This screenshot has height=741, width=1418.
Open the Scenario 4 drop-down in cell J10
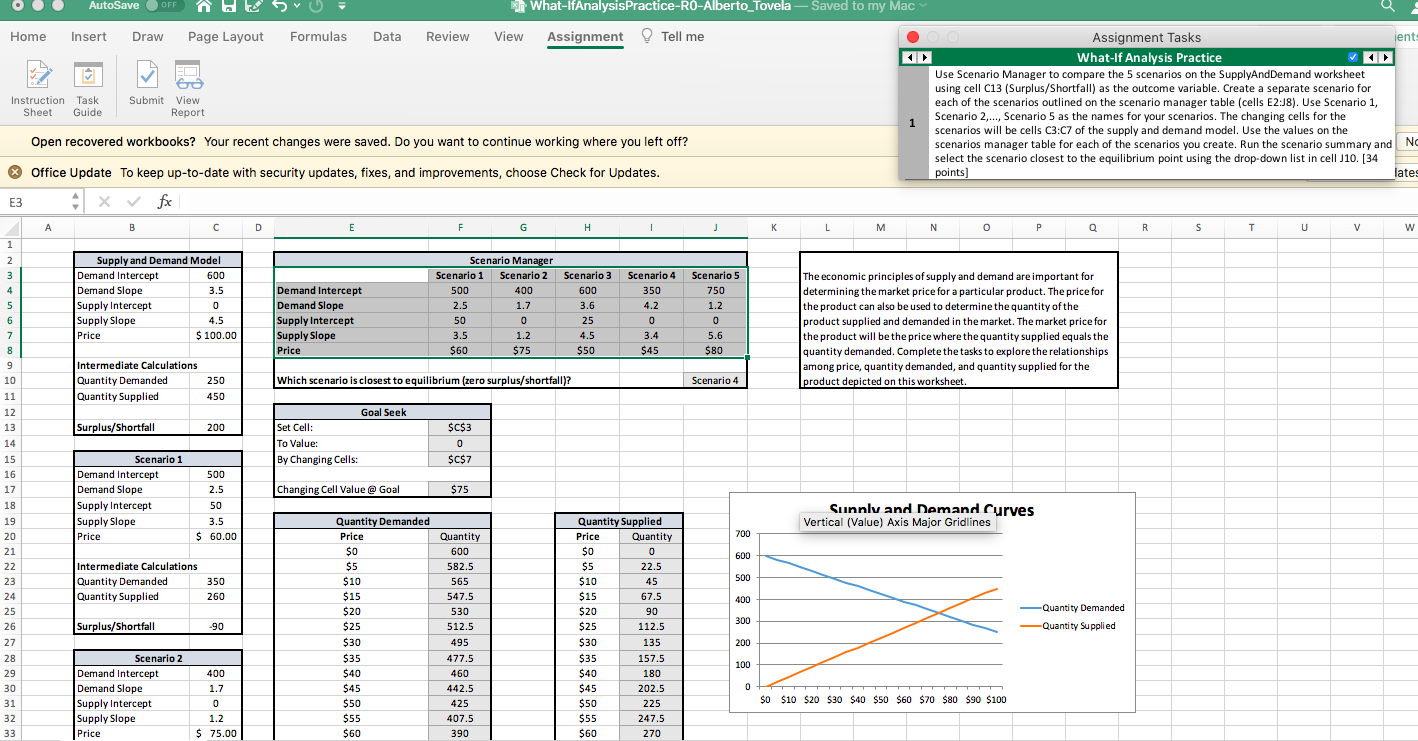point(714,381)
